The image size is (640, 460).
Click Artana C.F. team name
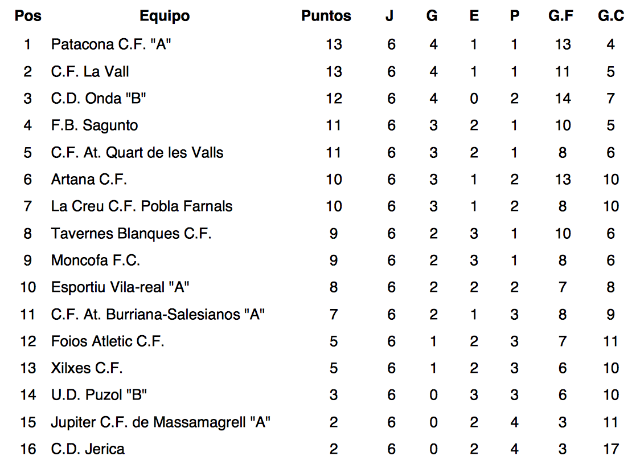click(89, 179)
